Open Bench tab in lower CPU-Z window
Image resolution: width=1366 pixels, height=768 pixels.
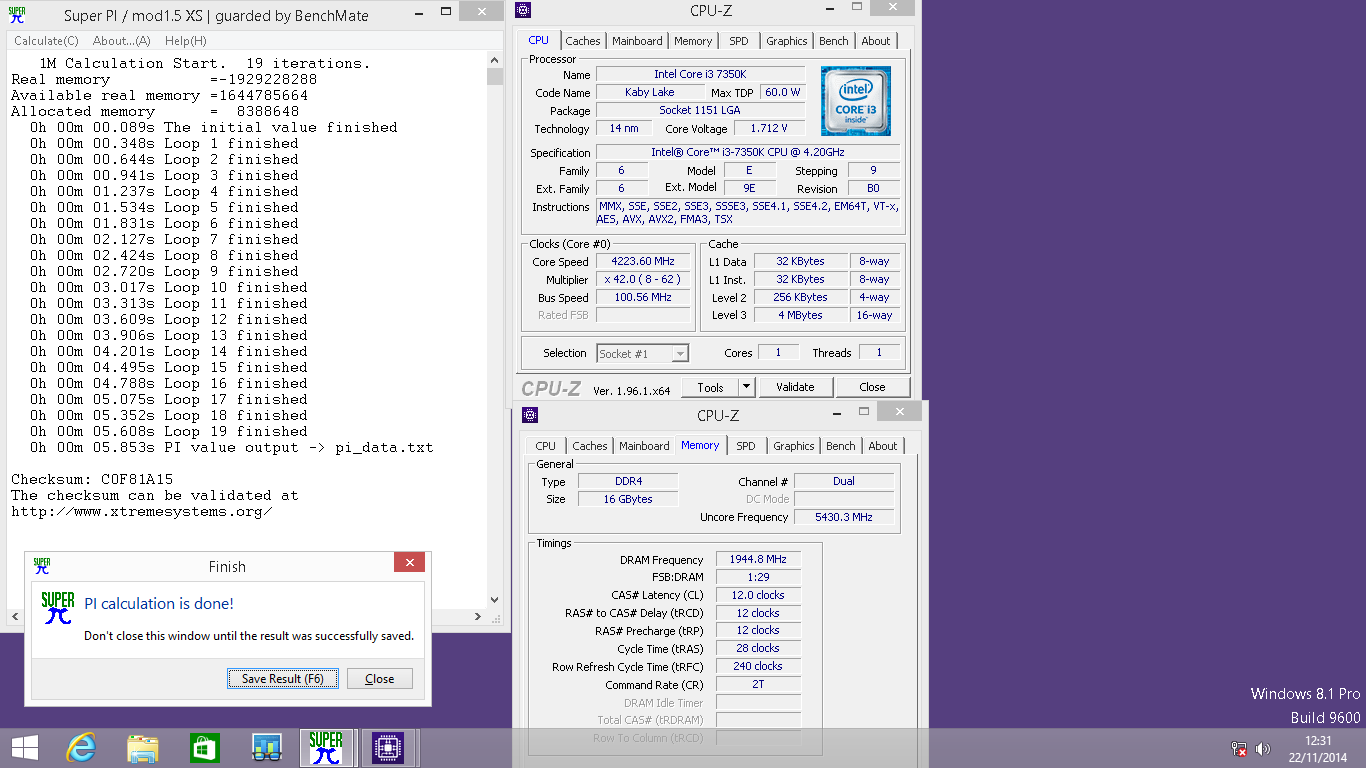841,446
